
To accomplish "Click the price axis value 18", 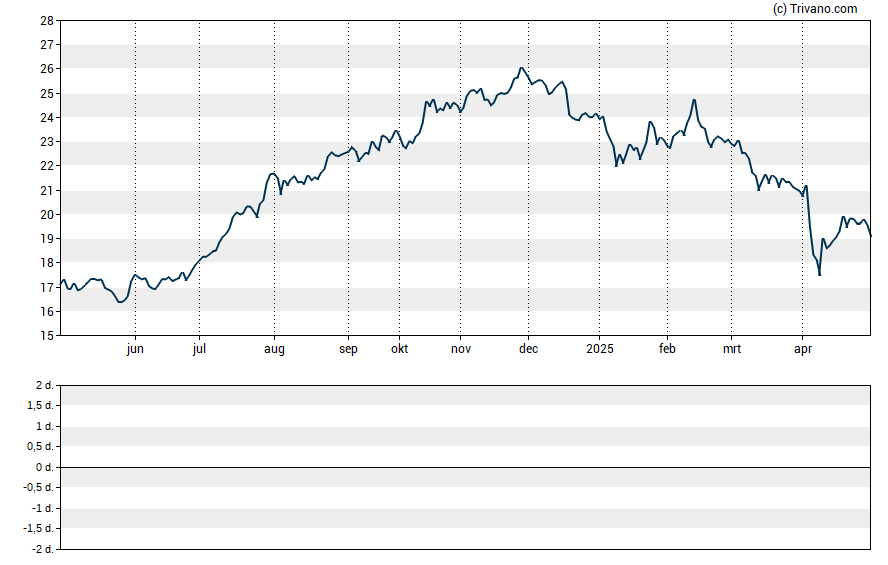I will pos(47,263).
